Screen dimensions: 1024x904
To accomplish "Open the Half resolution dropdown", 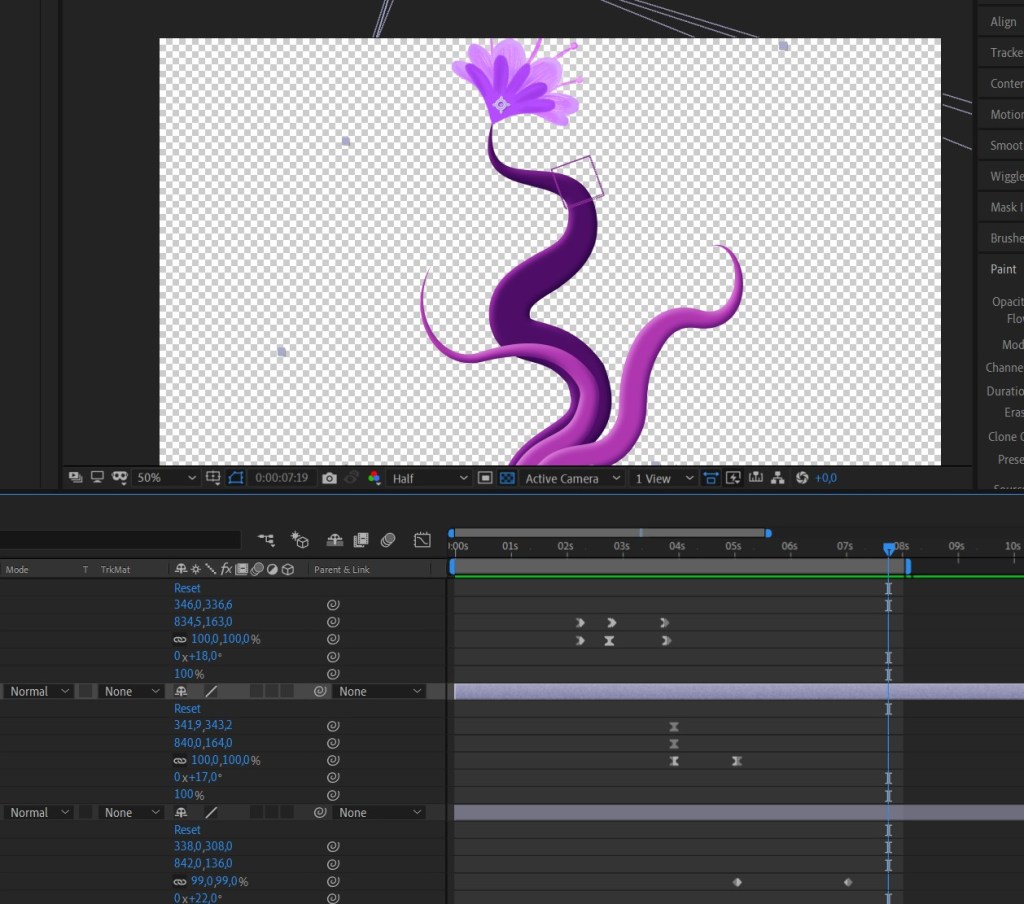I will click(x=429, y=478).
